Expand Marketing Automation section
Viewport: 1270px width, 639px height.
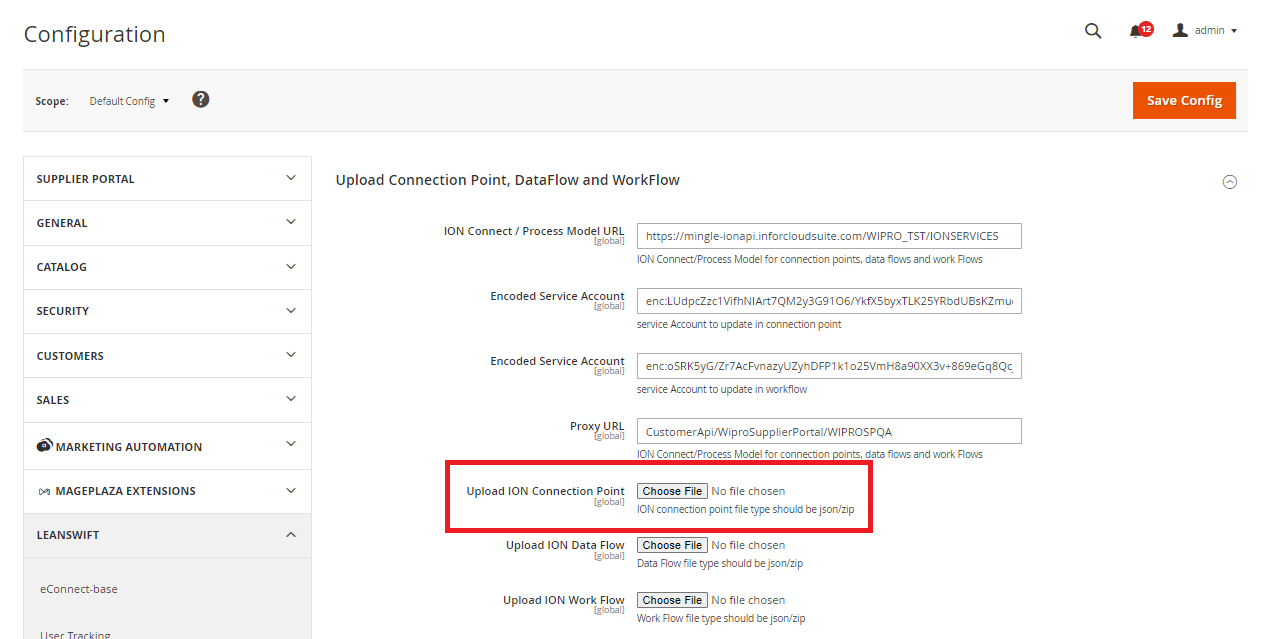[167, 446]
